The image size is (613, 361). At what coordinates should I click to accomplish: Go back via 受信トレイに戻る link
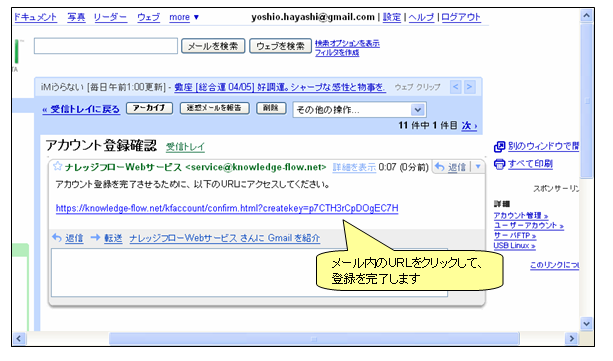click(x=81, y=109)
